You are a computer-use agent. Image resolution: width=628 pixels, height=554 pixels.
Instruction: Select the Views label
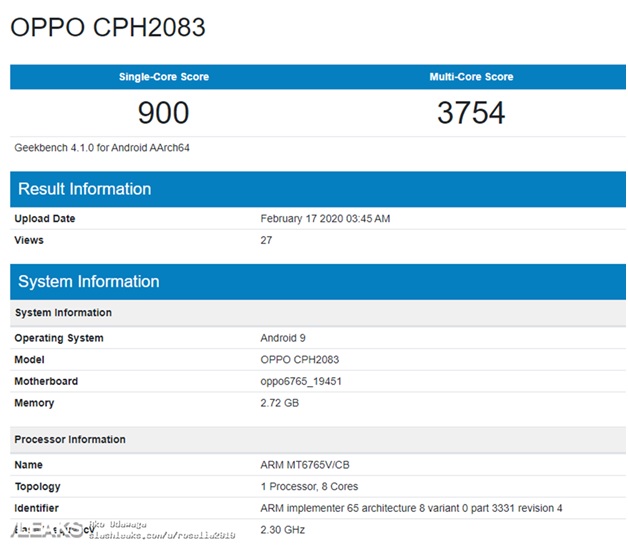click(29, 240)
